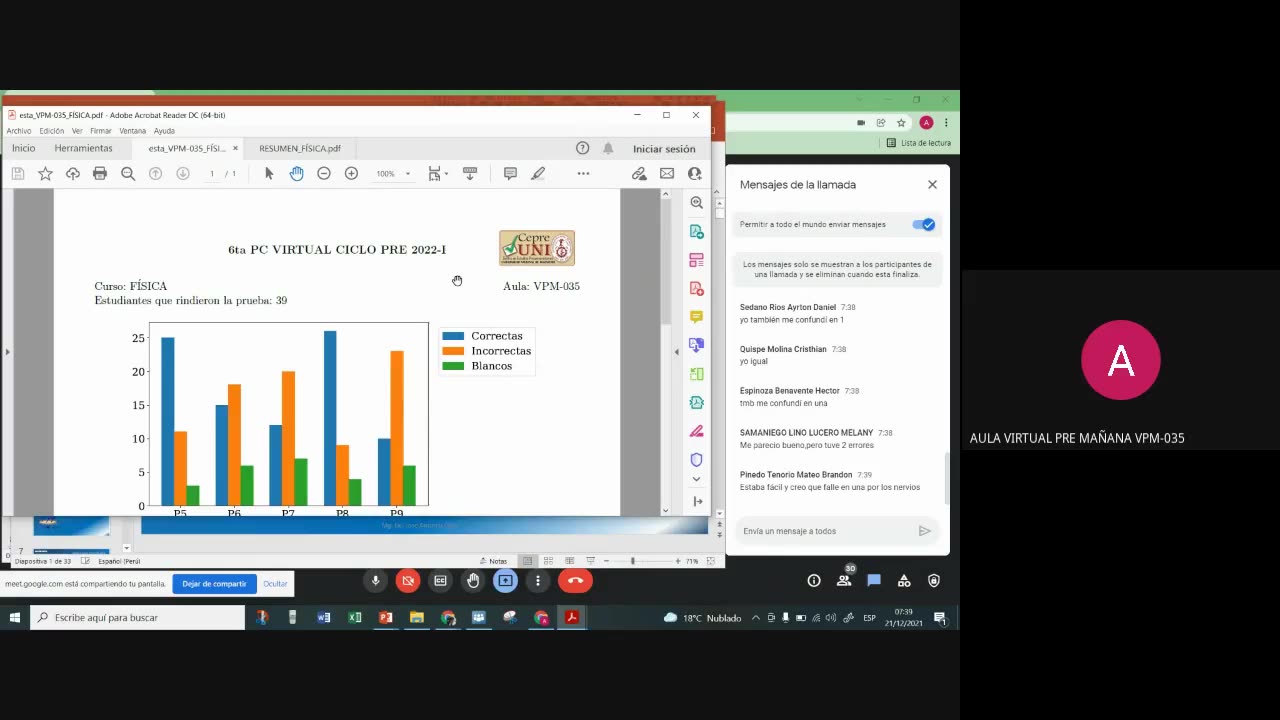Open more tools ellipsis in Acrobat toolbar
This screenshot has height=720, width=1280.
(x=583, y=173)
